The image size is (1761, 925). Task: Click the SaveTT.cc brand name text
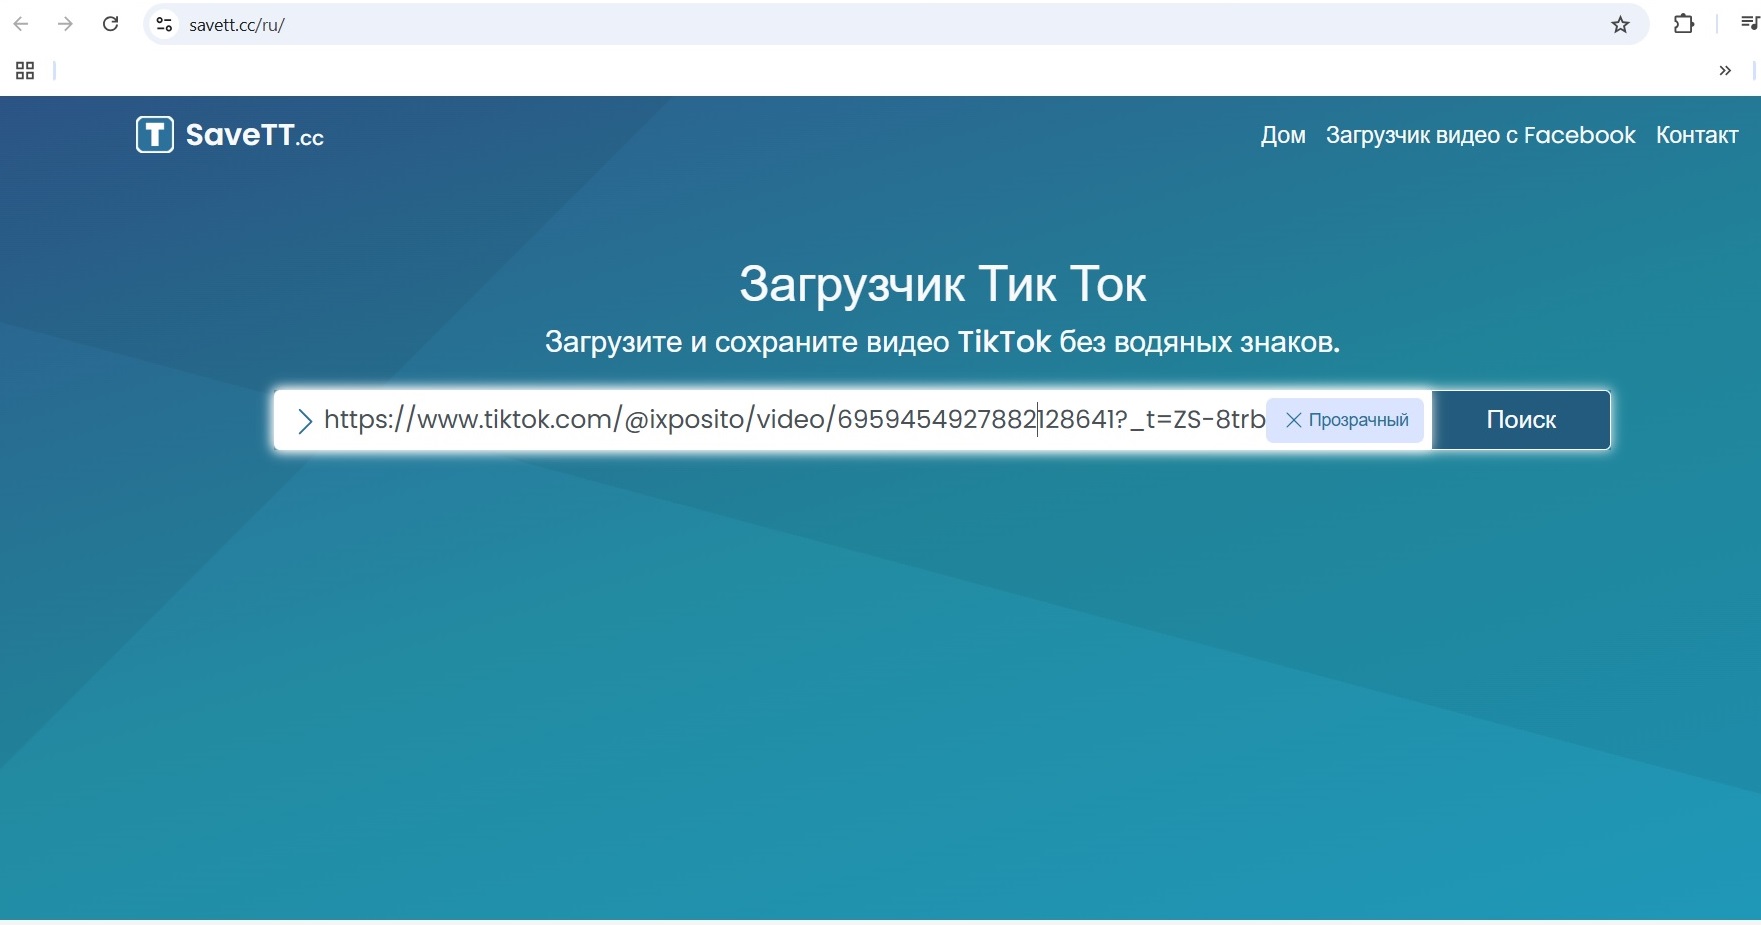(x=254, y=135)
